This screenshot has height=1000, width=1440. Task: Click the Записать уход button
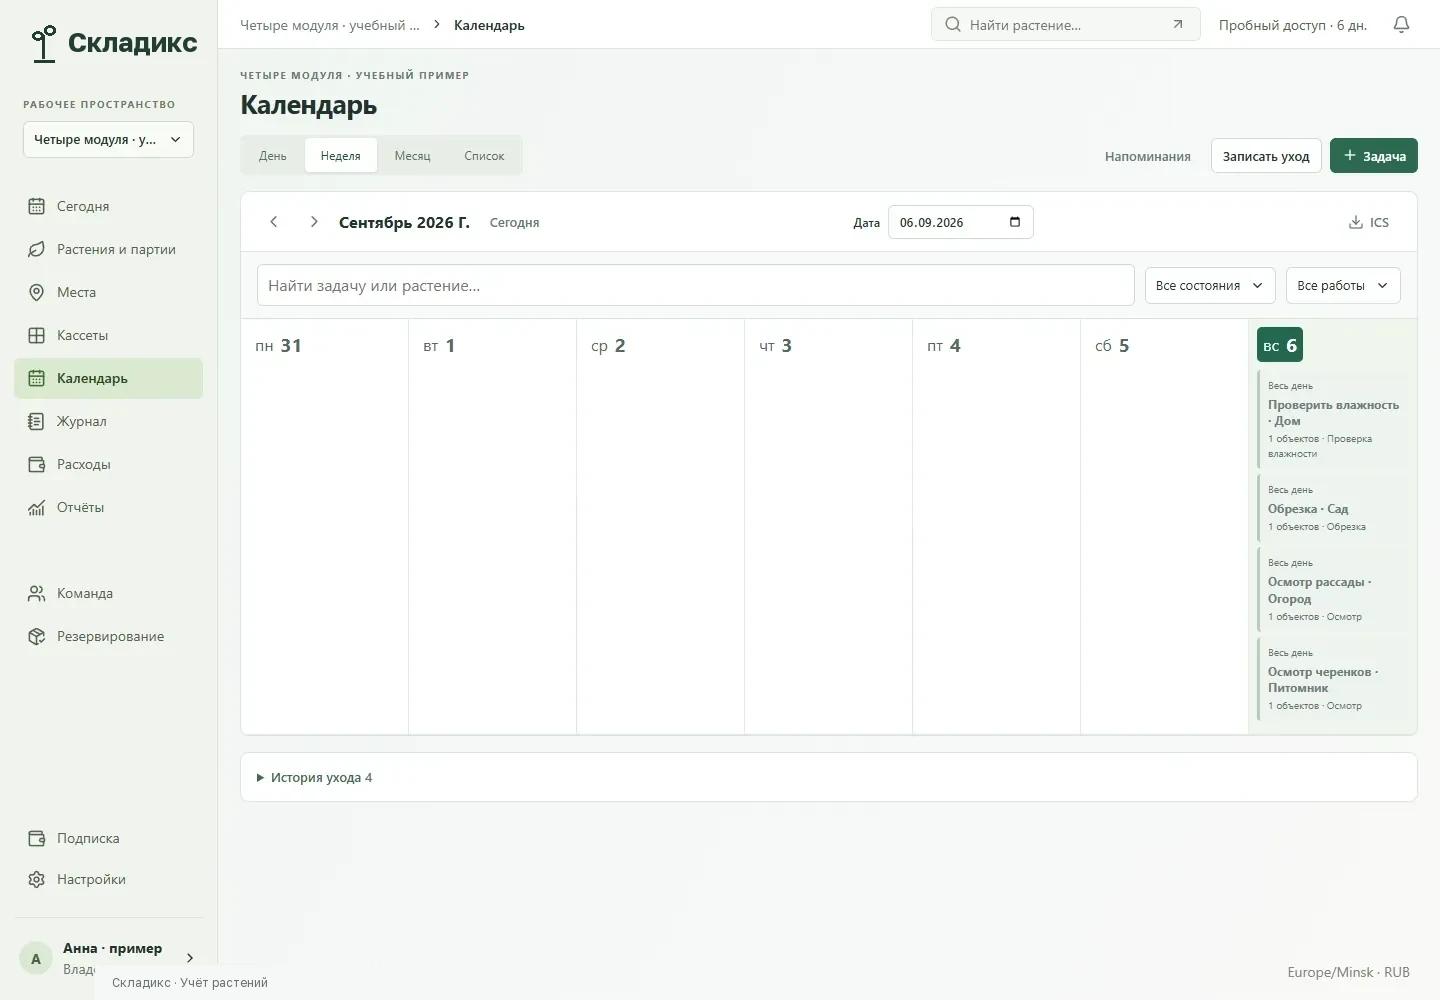pyautogui.click(x=1266, y=156)
